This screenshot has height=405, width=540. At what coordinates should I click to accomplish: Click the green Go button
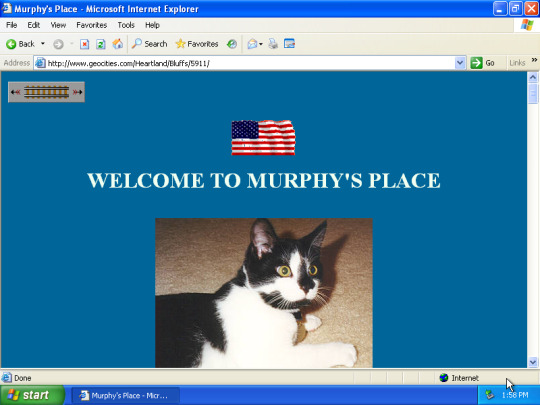tap(483, 63)
